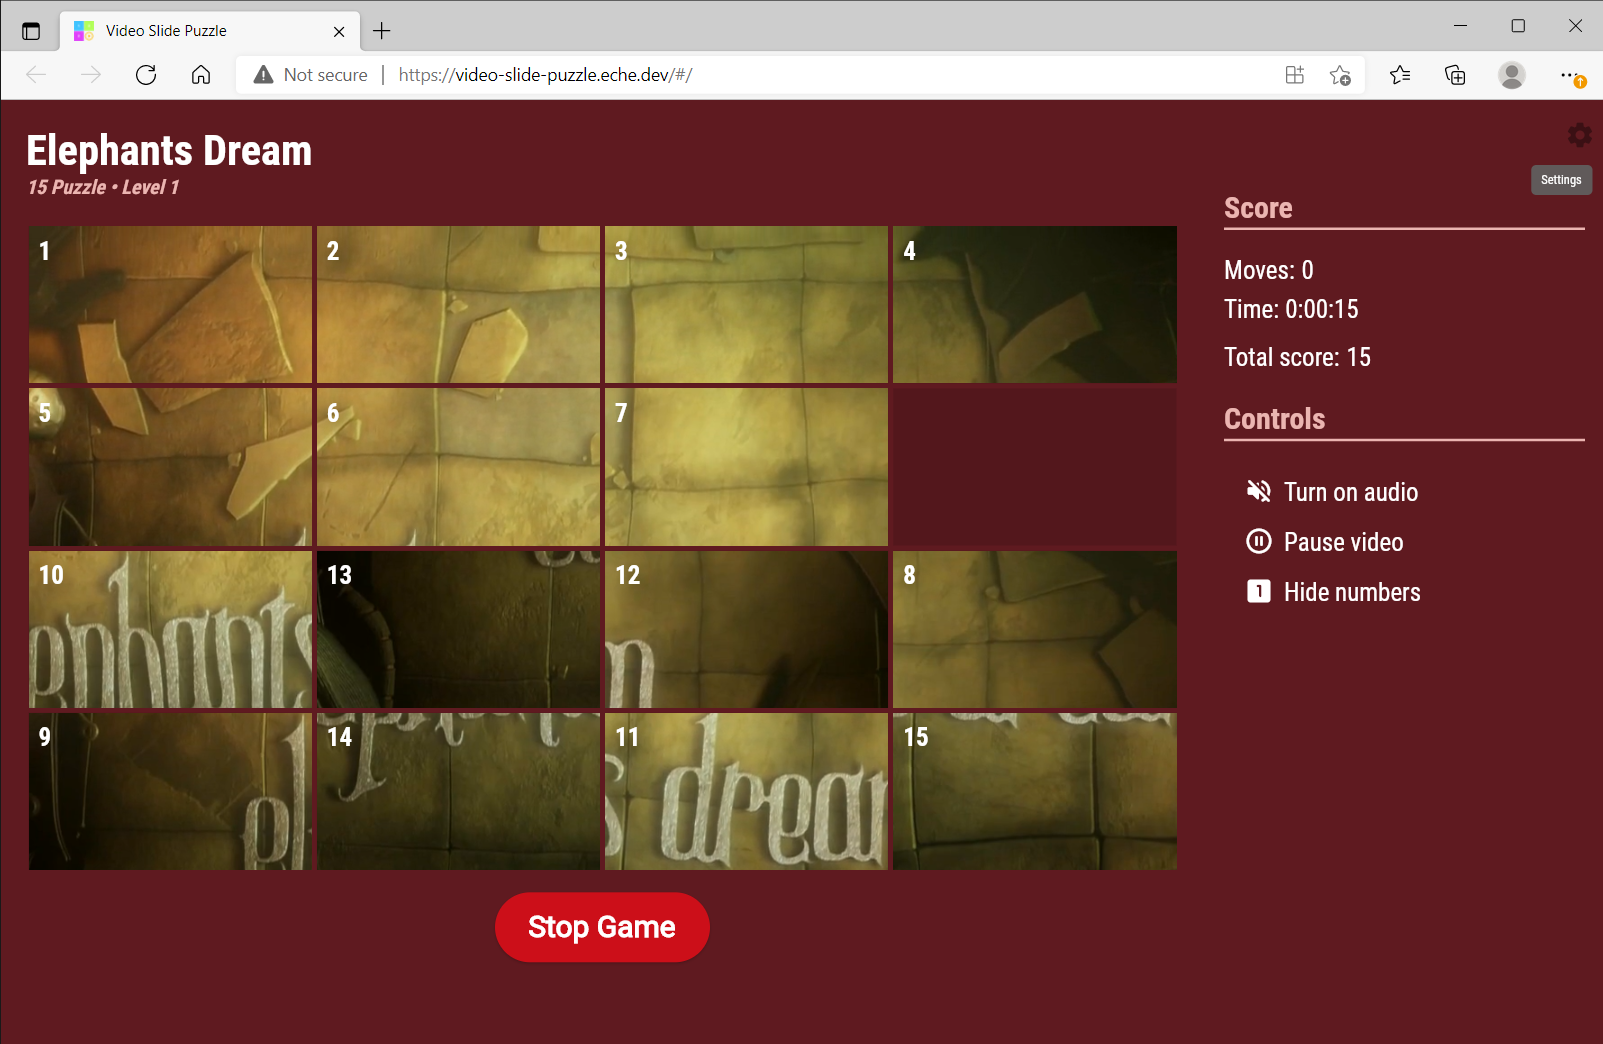This screenshot has width=1603, height=1044.
Task: Select puzzle tile 9
Action: pyautogui.click(x=170, y=791)
